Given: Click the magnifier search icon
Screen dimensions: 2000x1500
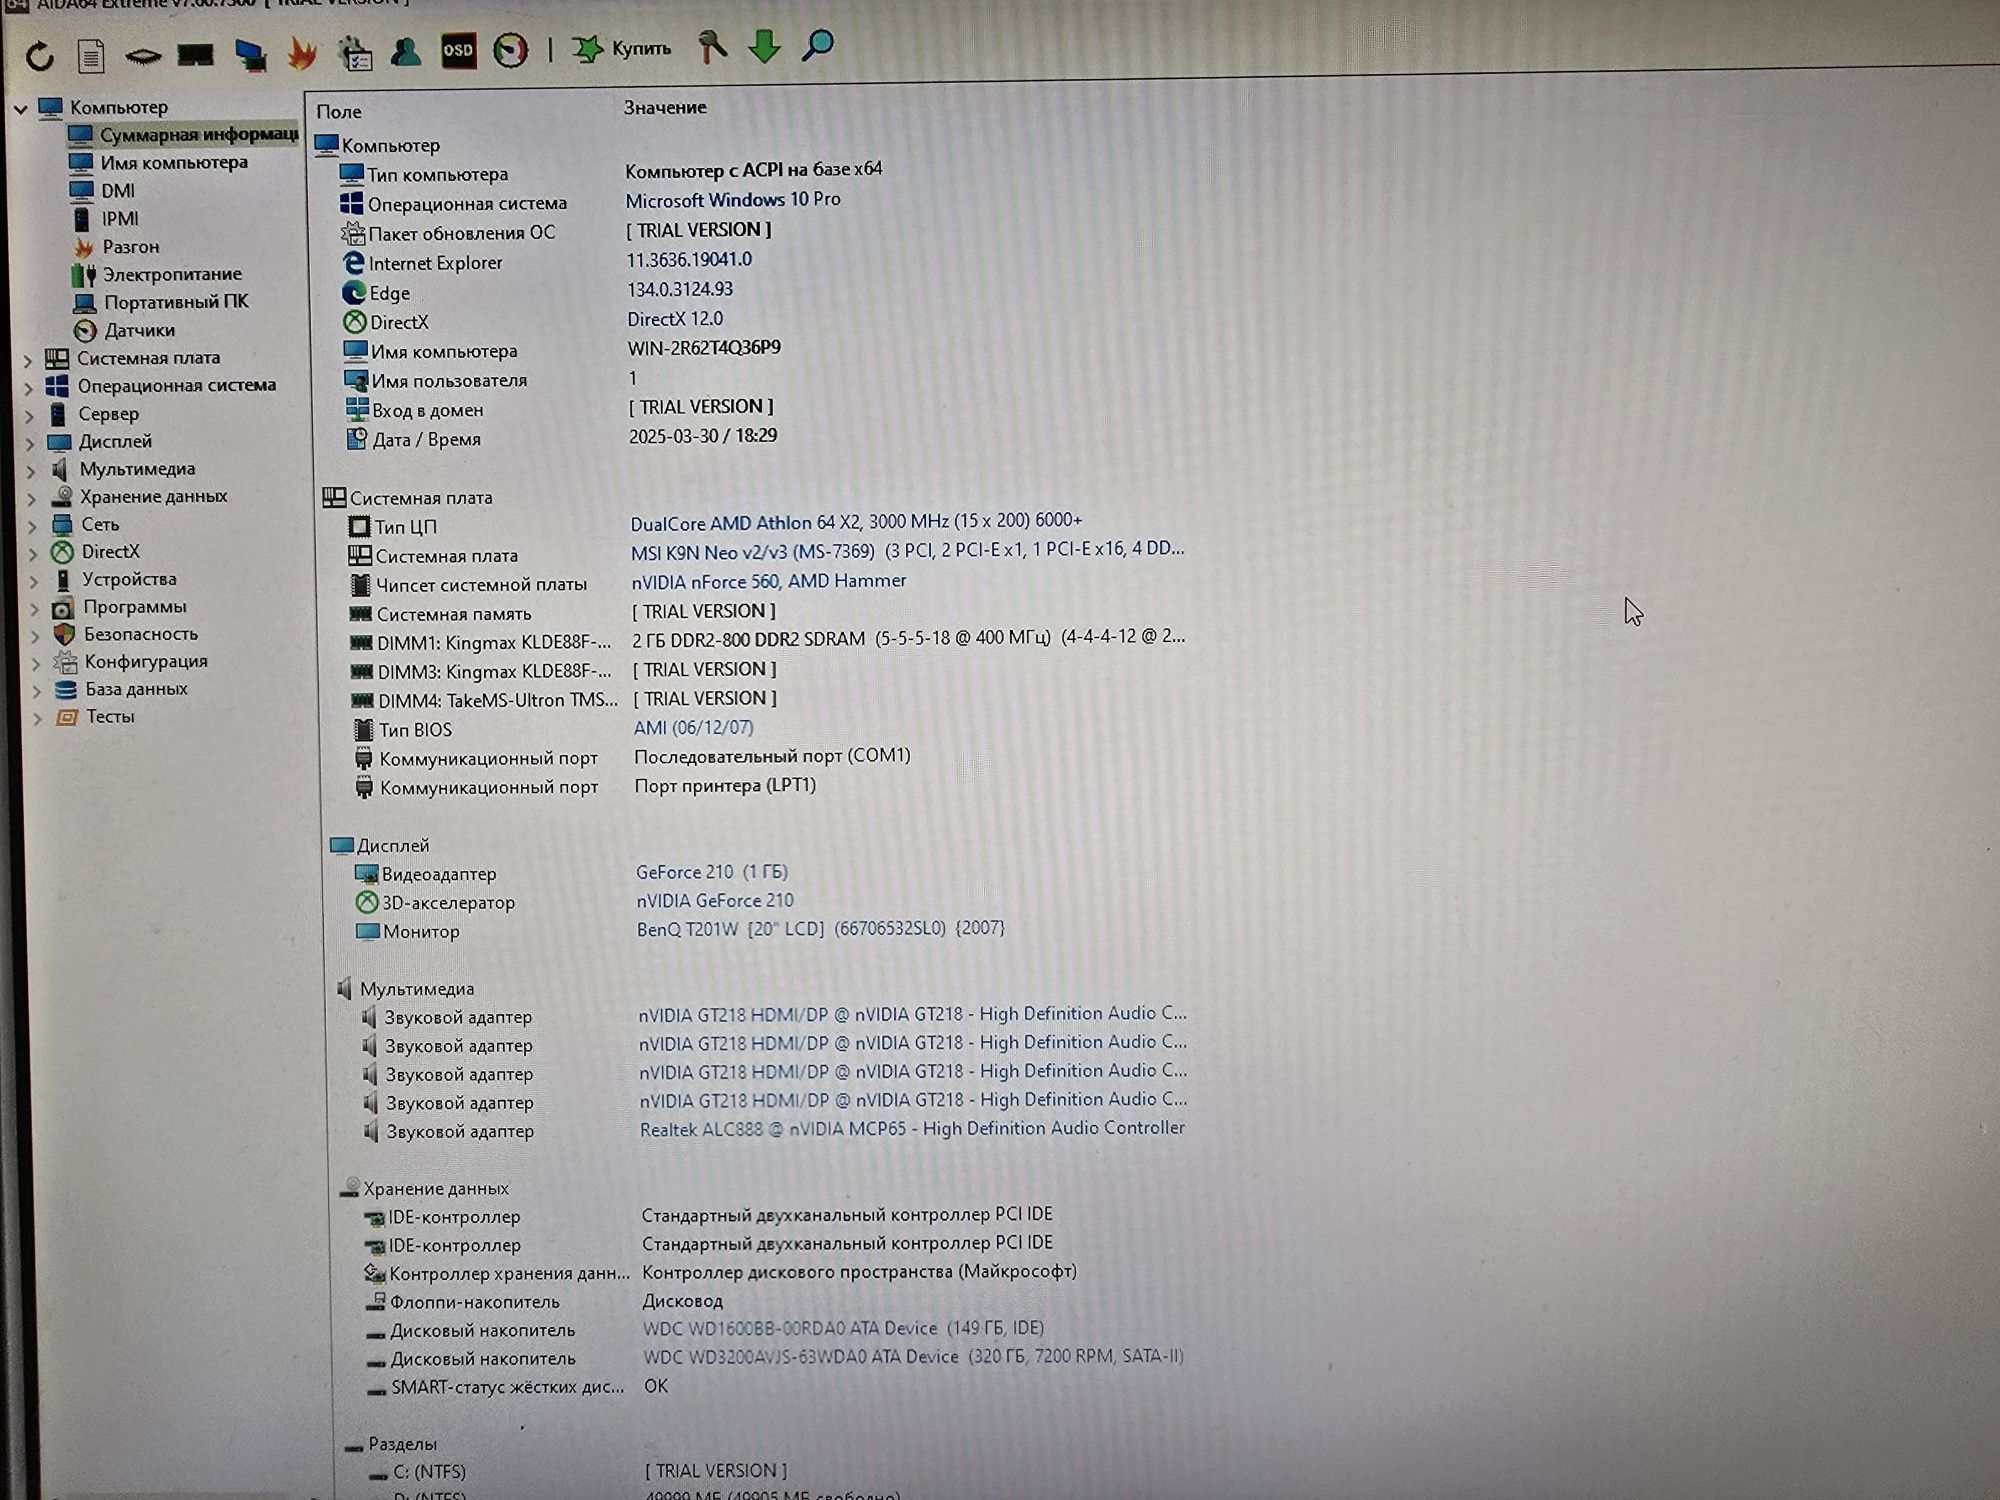Looking at the screenshot, I should pos(818,45).
